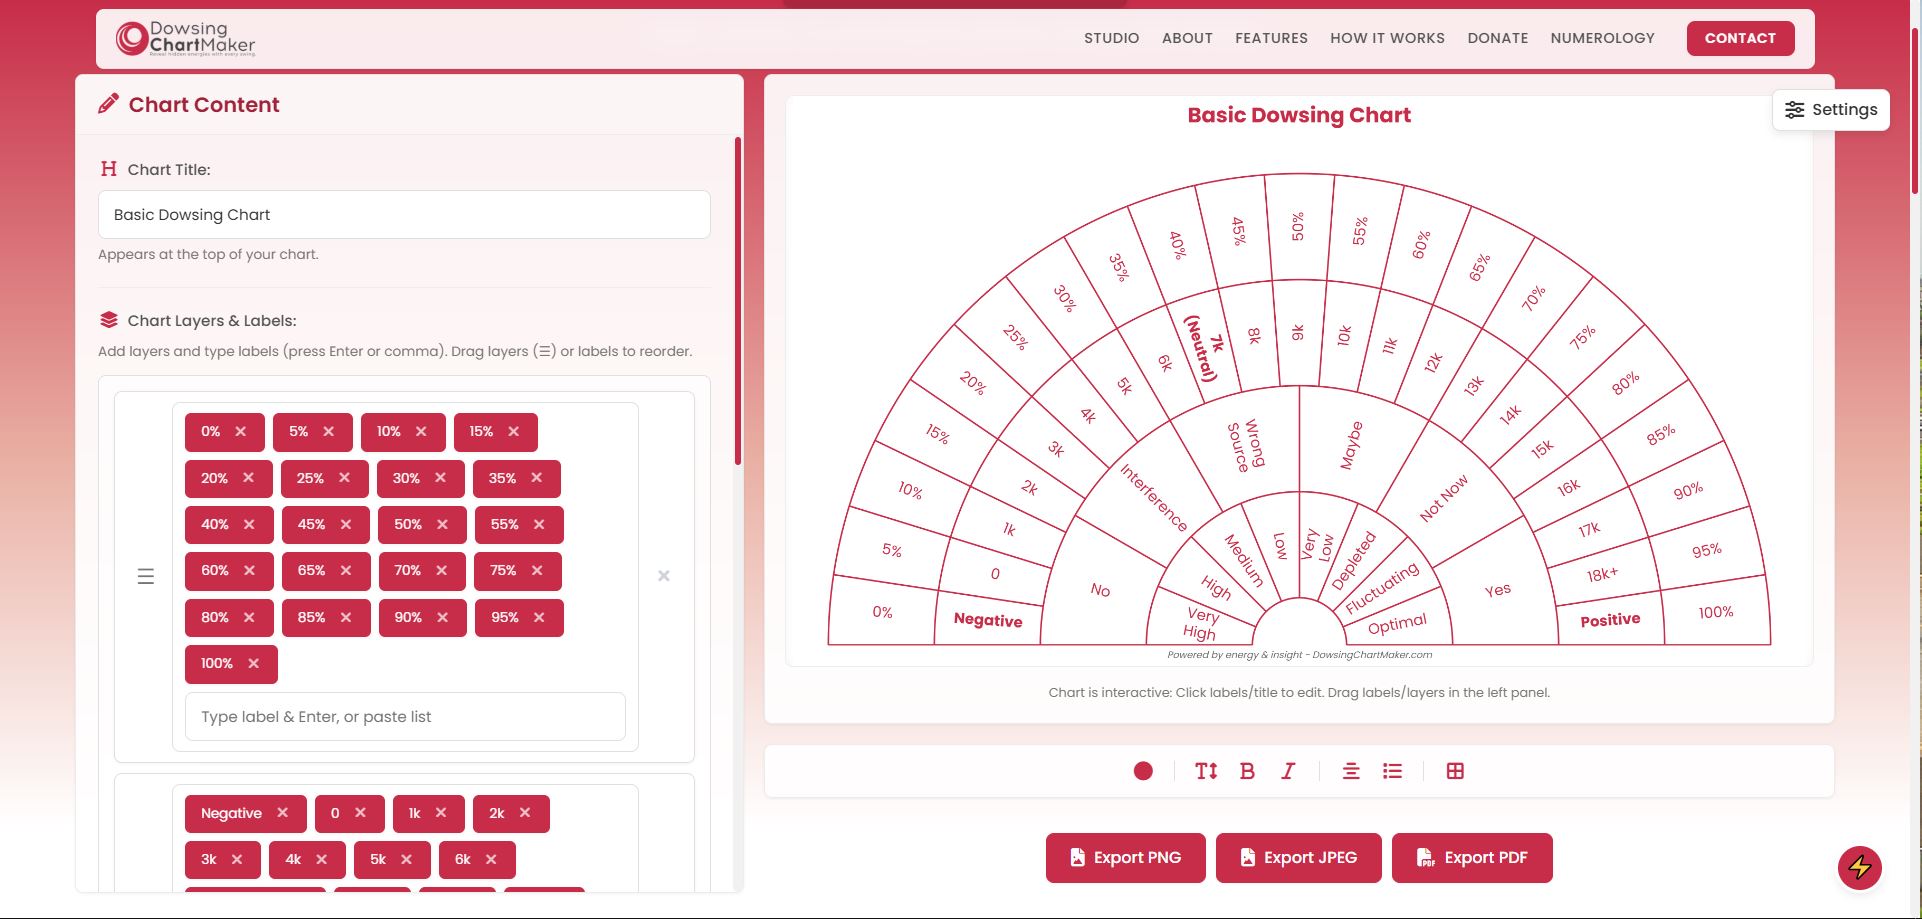The height and width of the screenshot is (919, 1922).
Task: Remove the 50% label tag
Action: [x=442, y=524]
